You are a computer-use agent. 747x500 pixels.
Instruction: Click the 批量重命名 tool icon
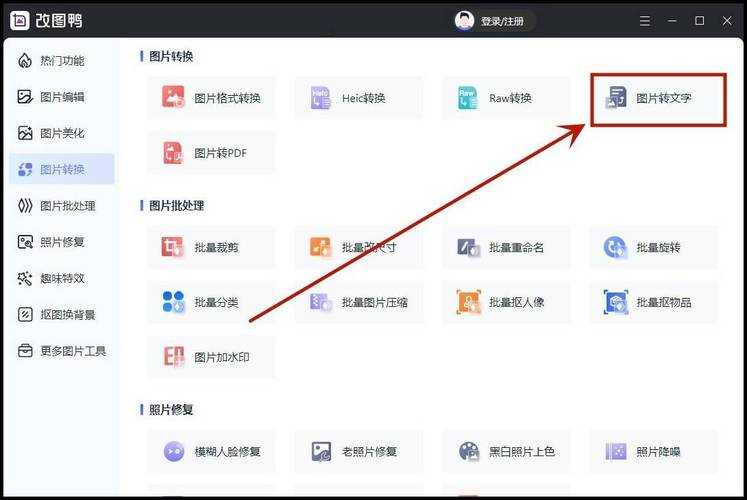(x=468, y=248)
